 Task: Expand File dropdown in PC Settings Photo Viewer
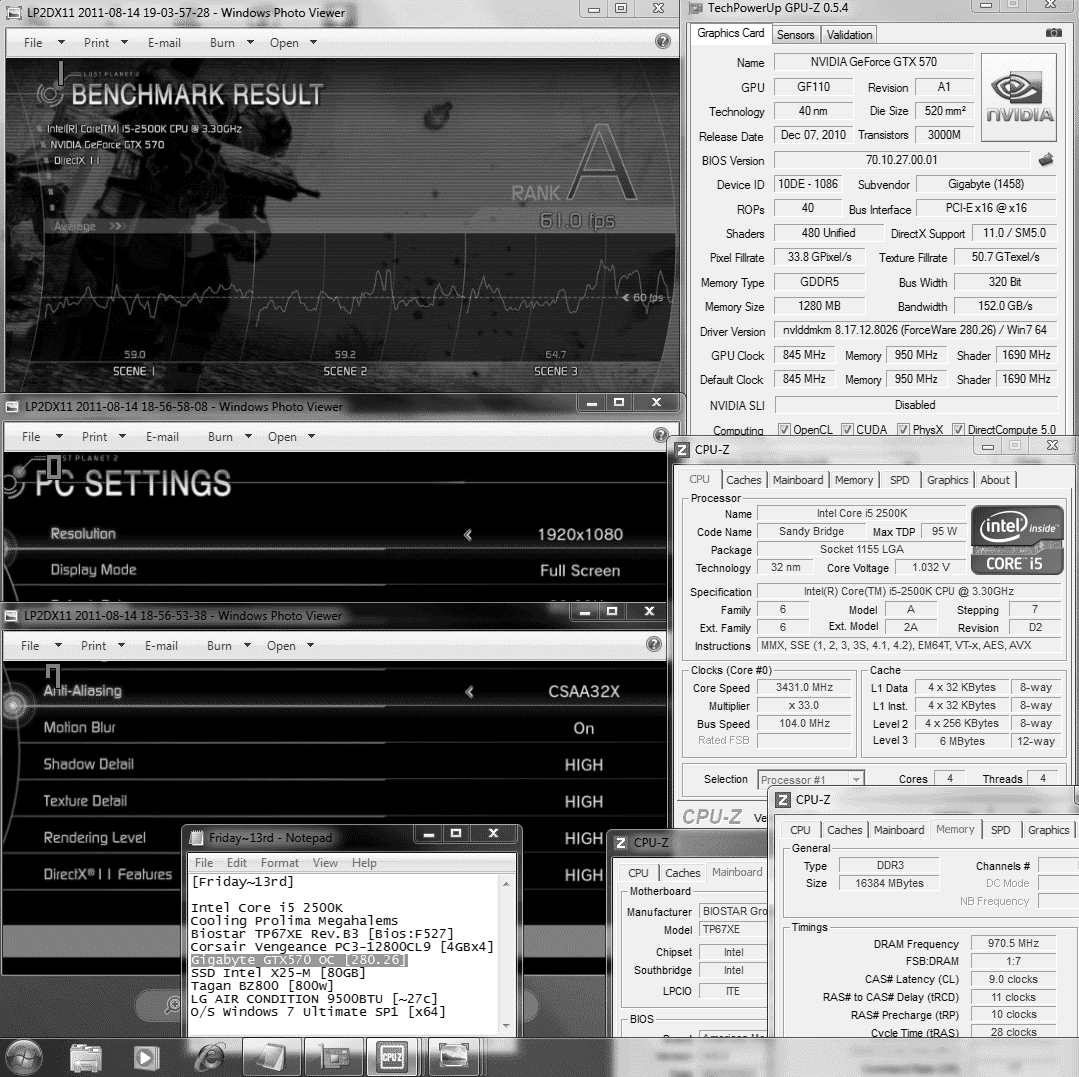[59, 436]
